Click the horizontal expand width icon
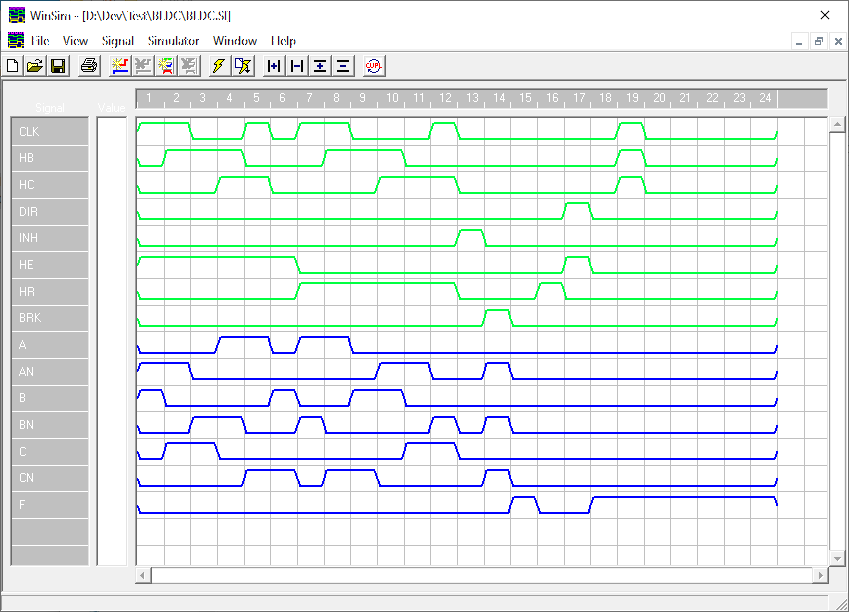This screenshot has width=849, height=612. 273,66
